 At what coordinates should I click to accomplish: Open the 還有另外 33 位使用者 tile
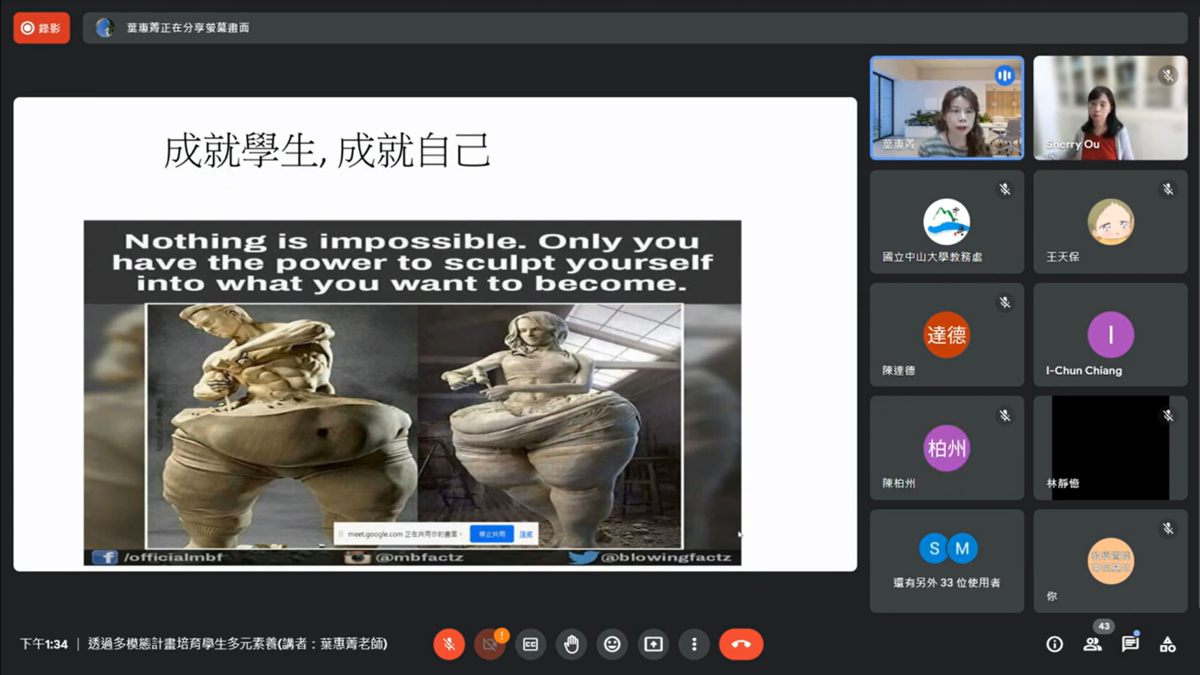click(x=947, y=561)
